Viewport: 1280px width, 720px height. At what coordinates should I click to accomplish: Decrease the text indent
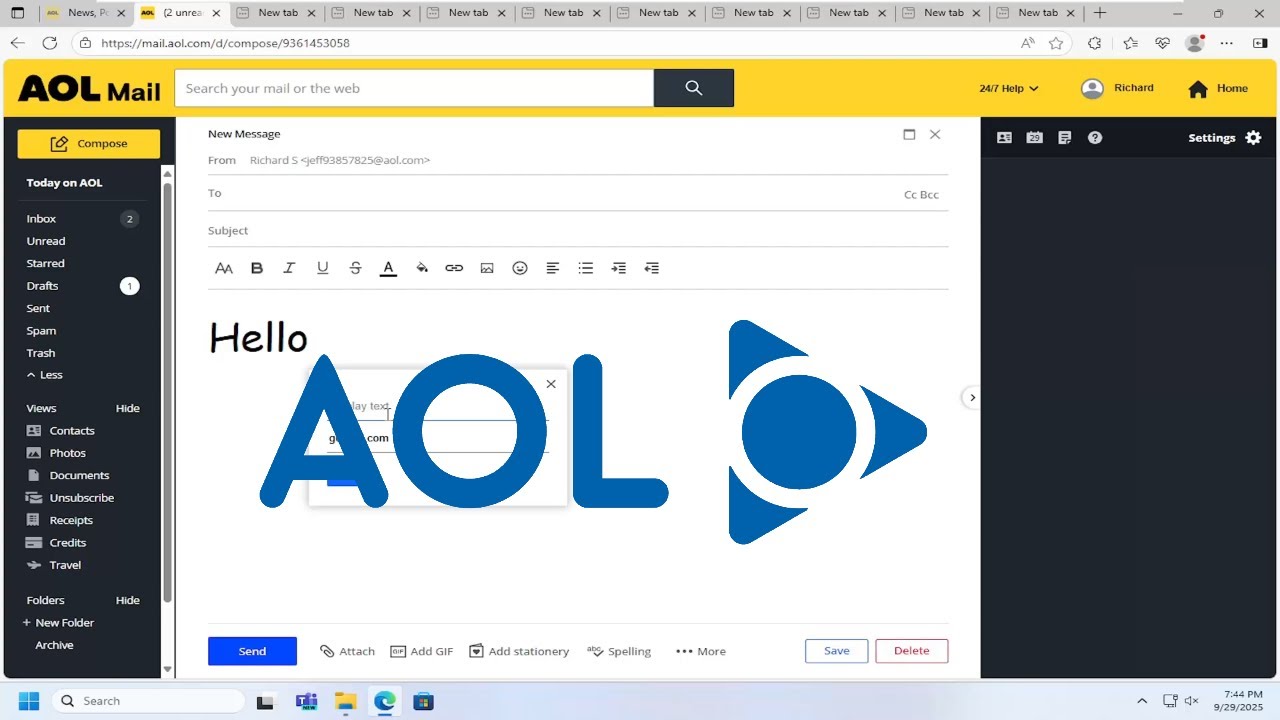click(x=652, y=268)
